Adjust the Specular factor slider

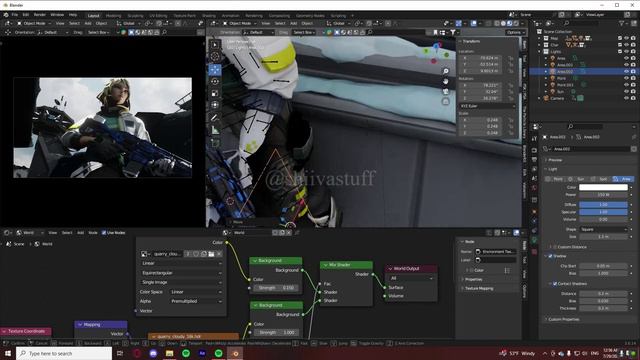pos(603,212)
